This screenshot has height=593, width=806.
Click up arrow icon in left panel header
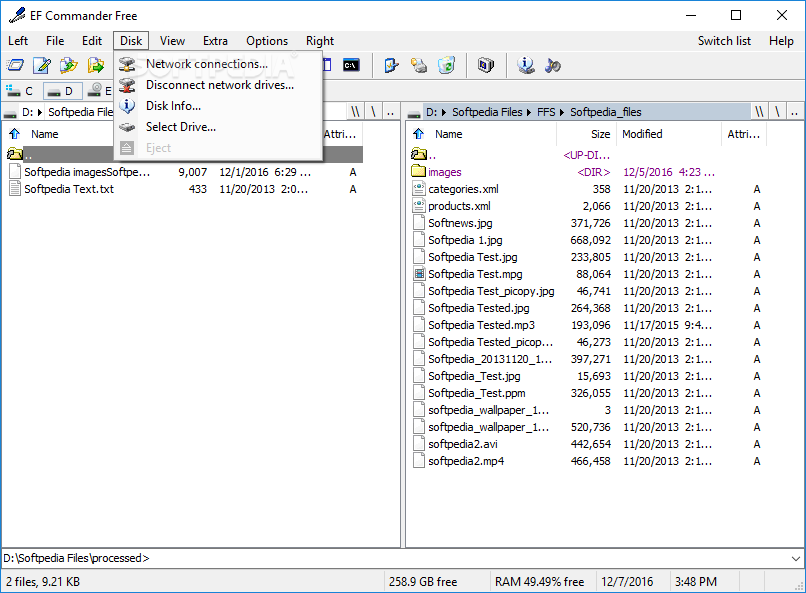14,134
